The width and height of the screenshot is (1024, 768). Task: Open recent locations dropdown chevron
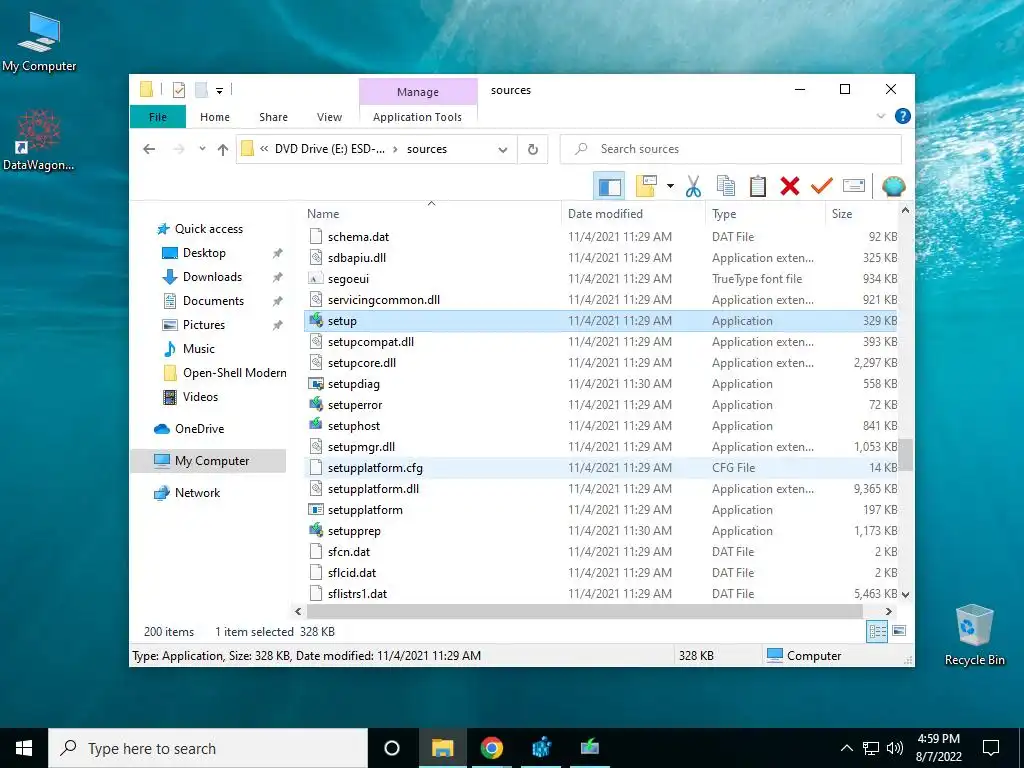pyautogui.click(x=202, y=149)
